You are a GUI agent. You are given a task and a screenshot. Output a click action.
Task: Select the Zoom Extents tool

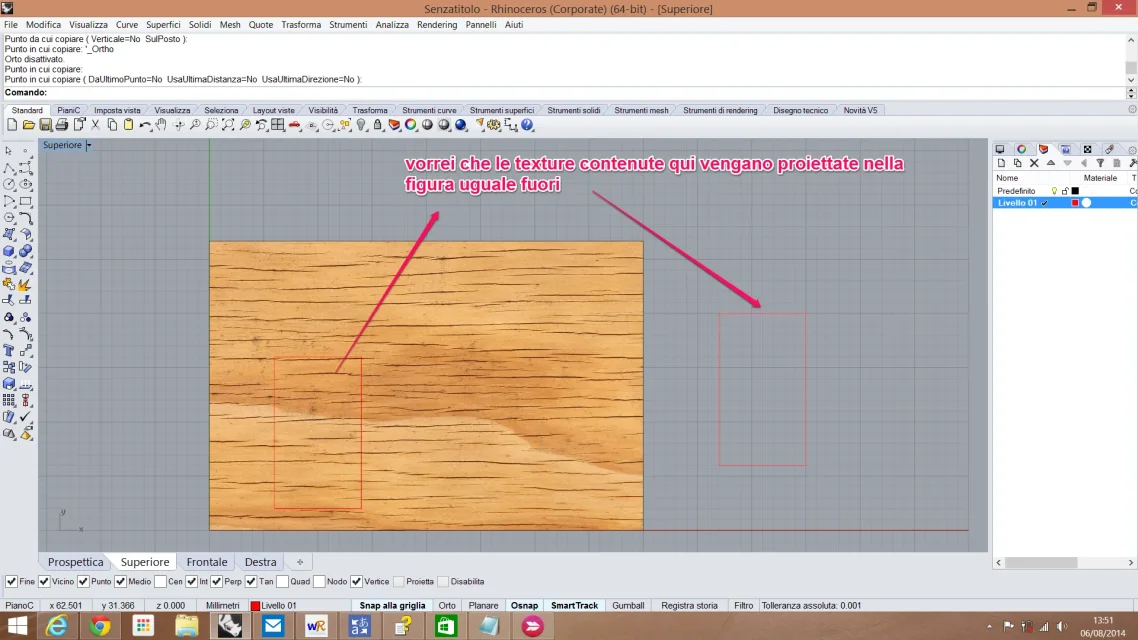(x=228, y=125)
